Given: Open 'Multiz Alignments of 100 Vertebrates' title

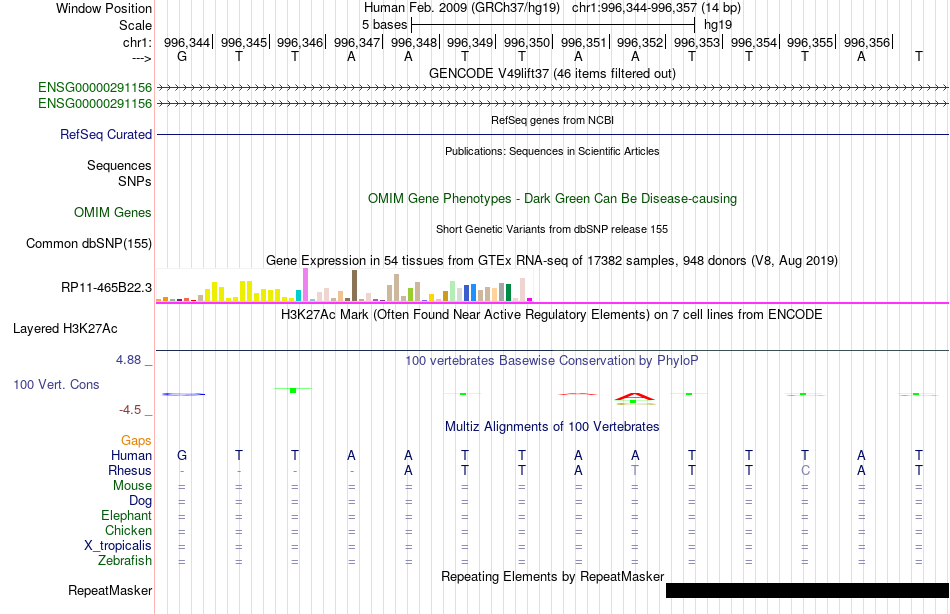Looking at the screenshot, I should coord(552,426).
